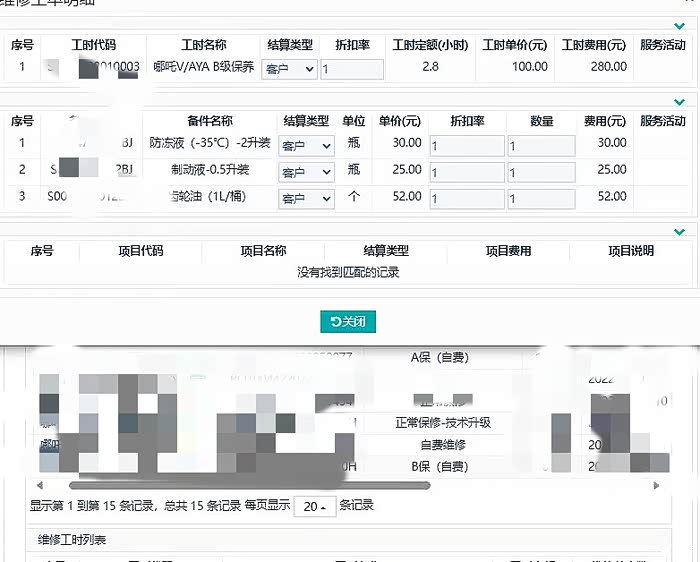The height and width of the screenshot is (562, 700).
Task: Click 项目费用 column header
Action: (x=508, y=251)
